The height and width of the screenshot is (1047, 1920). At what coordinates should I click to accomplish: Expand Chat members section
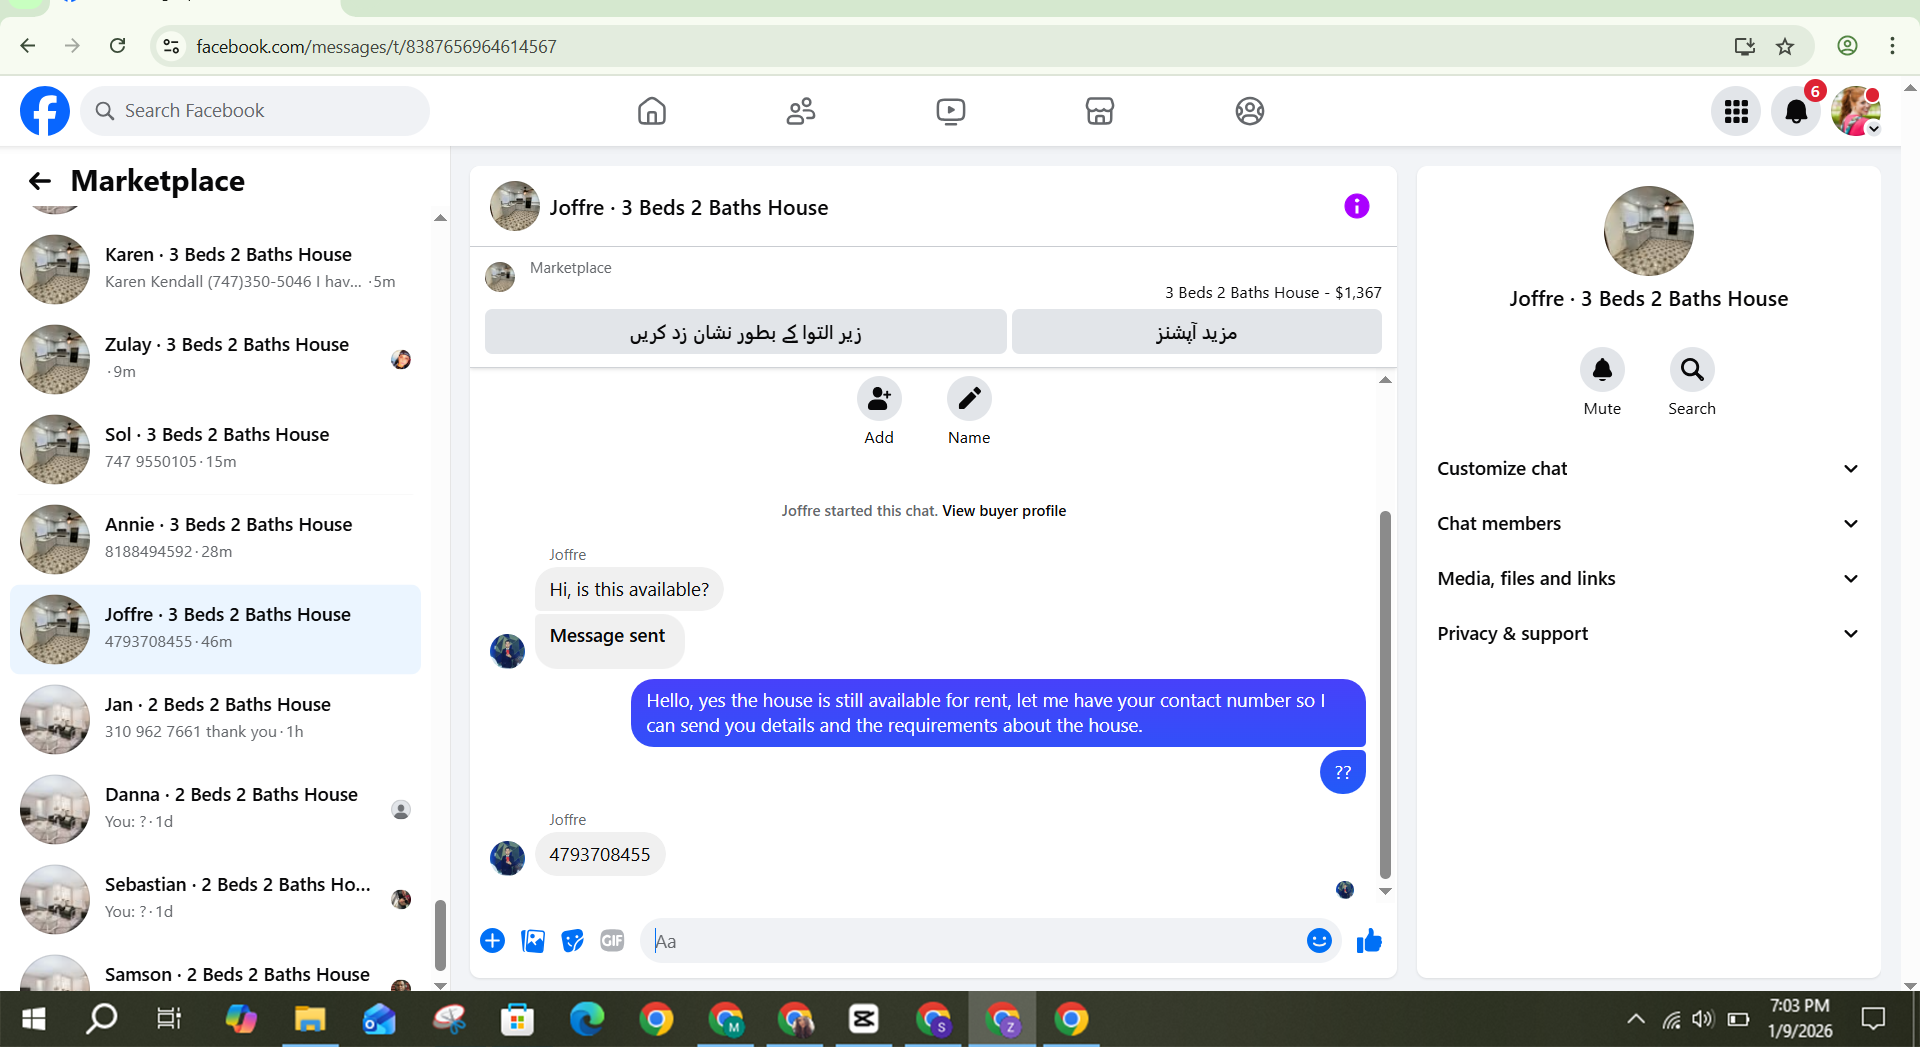[x=1648, y=524]
